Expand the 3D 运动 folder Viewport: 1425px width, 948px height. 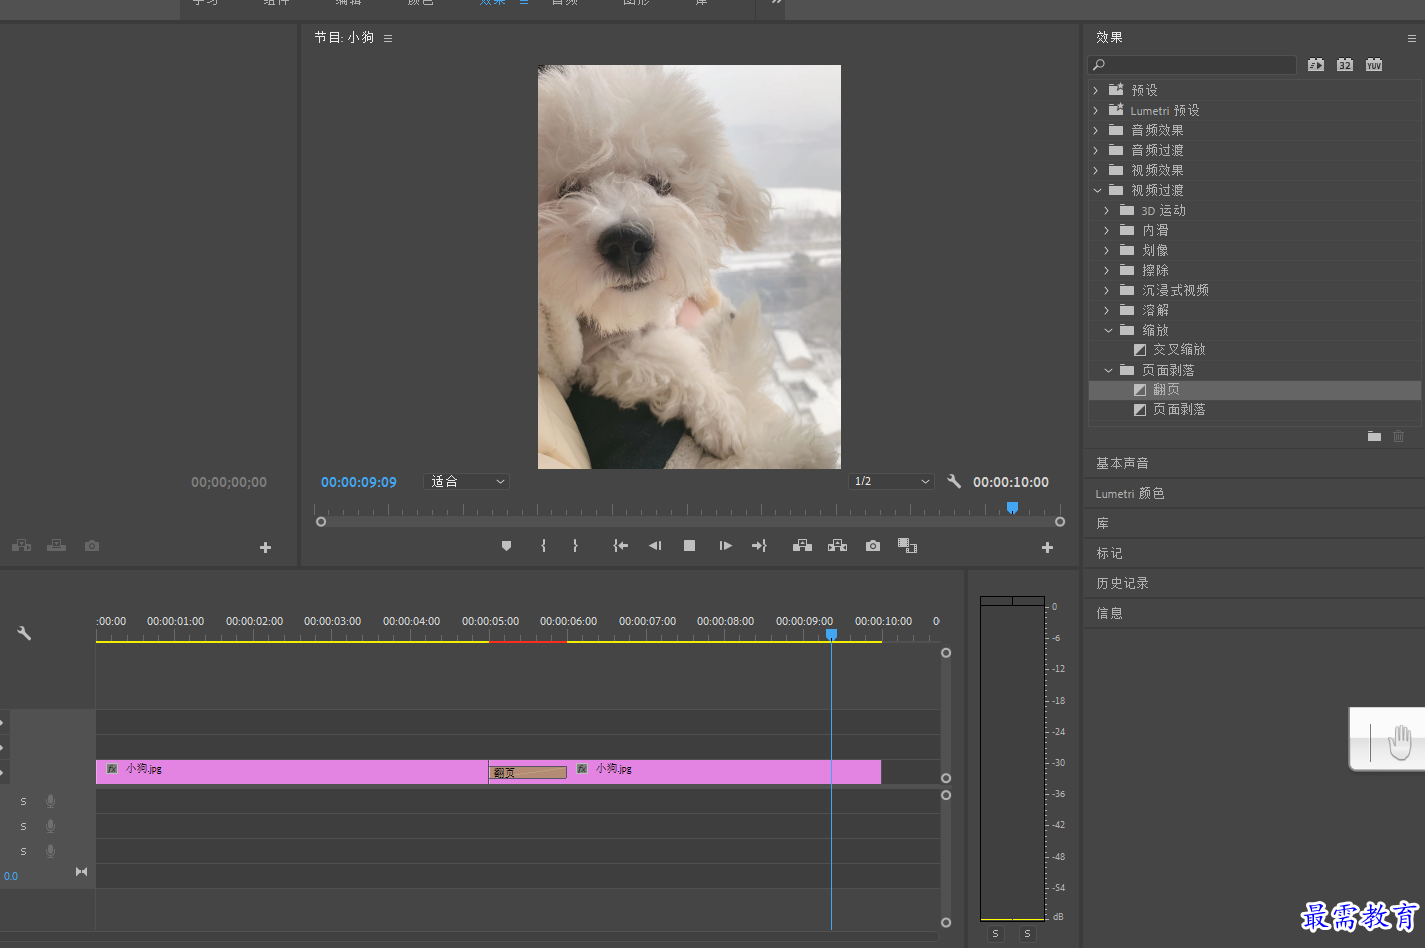[1107, 210]
